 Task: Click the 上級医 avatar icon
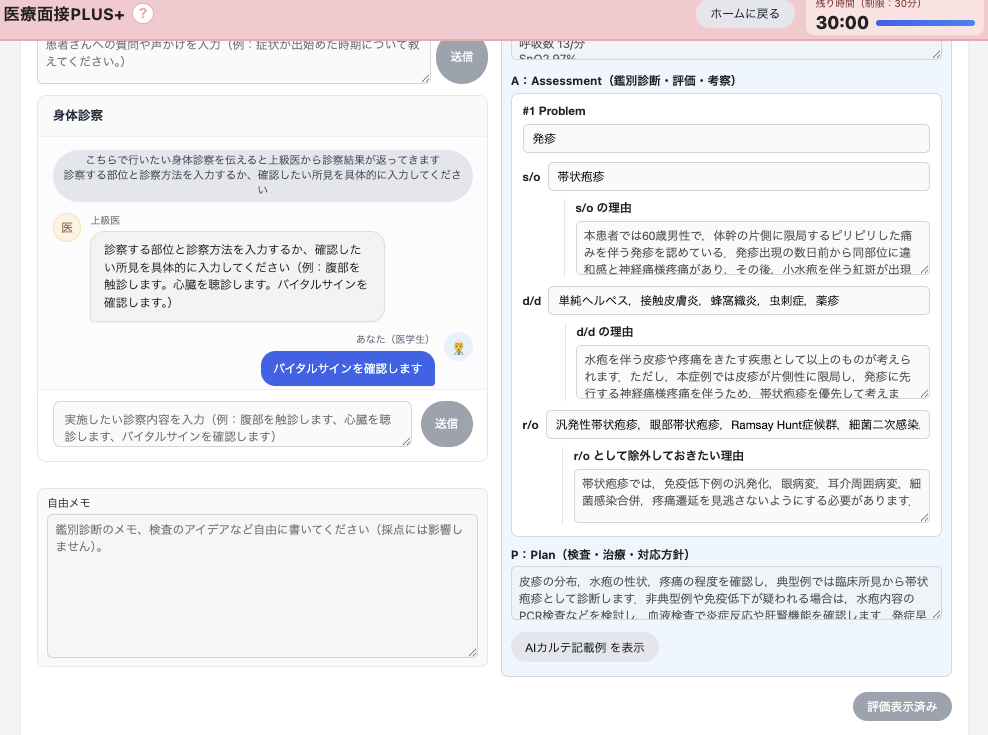coord(67,228)
